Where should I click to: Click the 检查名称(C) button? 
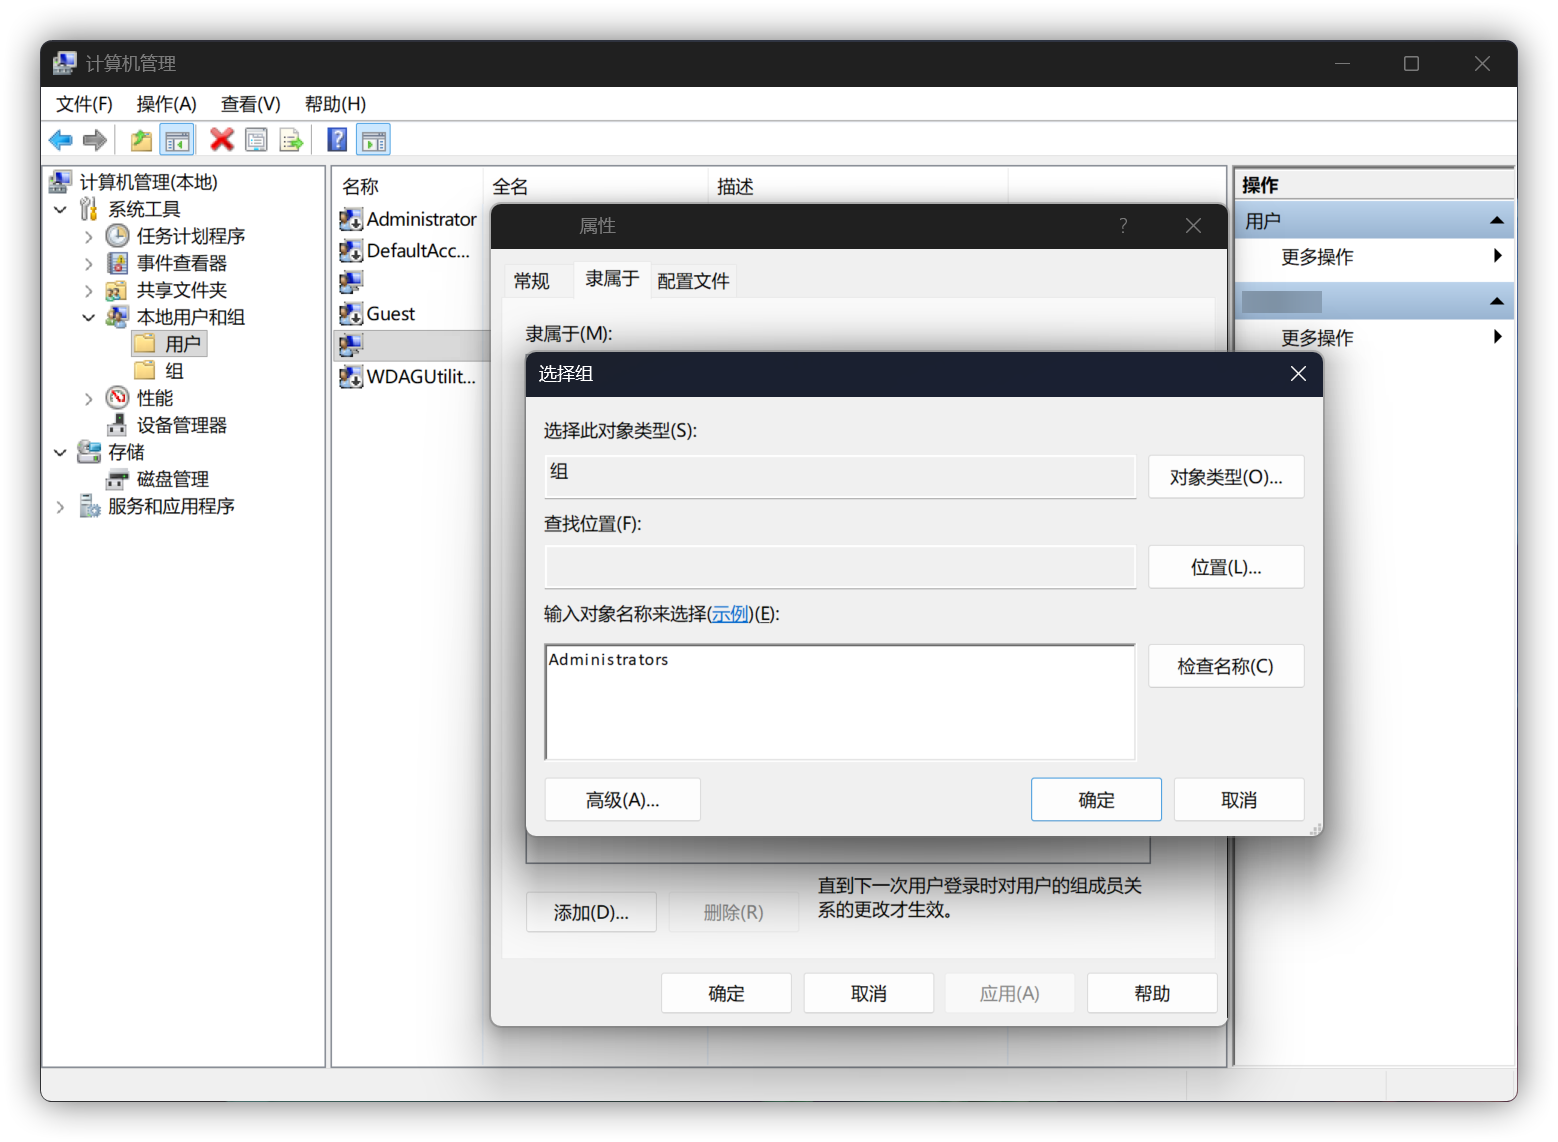(1226, 666)
